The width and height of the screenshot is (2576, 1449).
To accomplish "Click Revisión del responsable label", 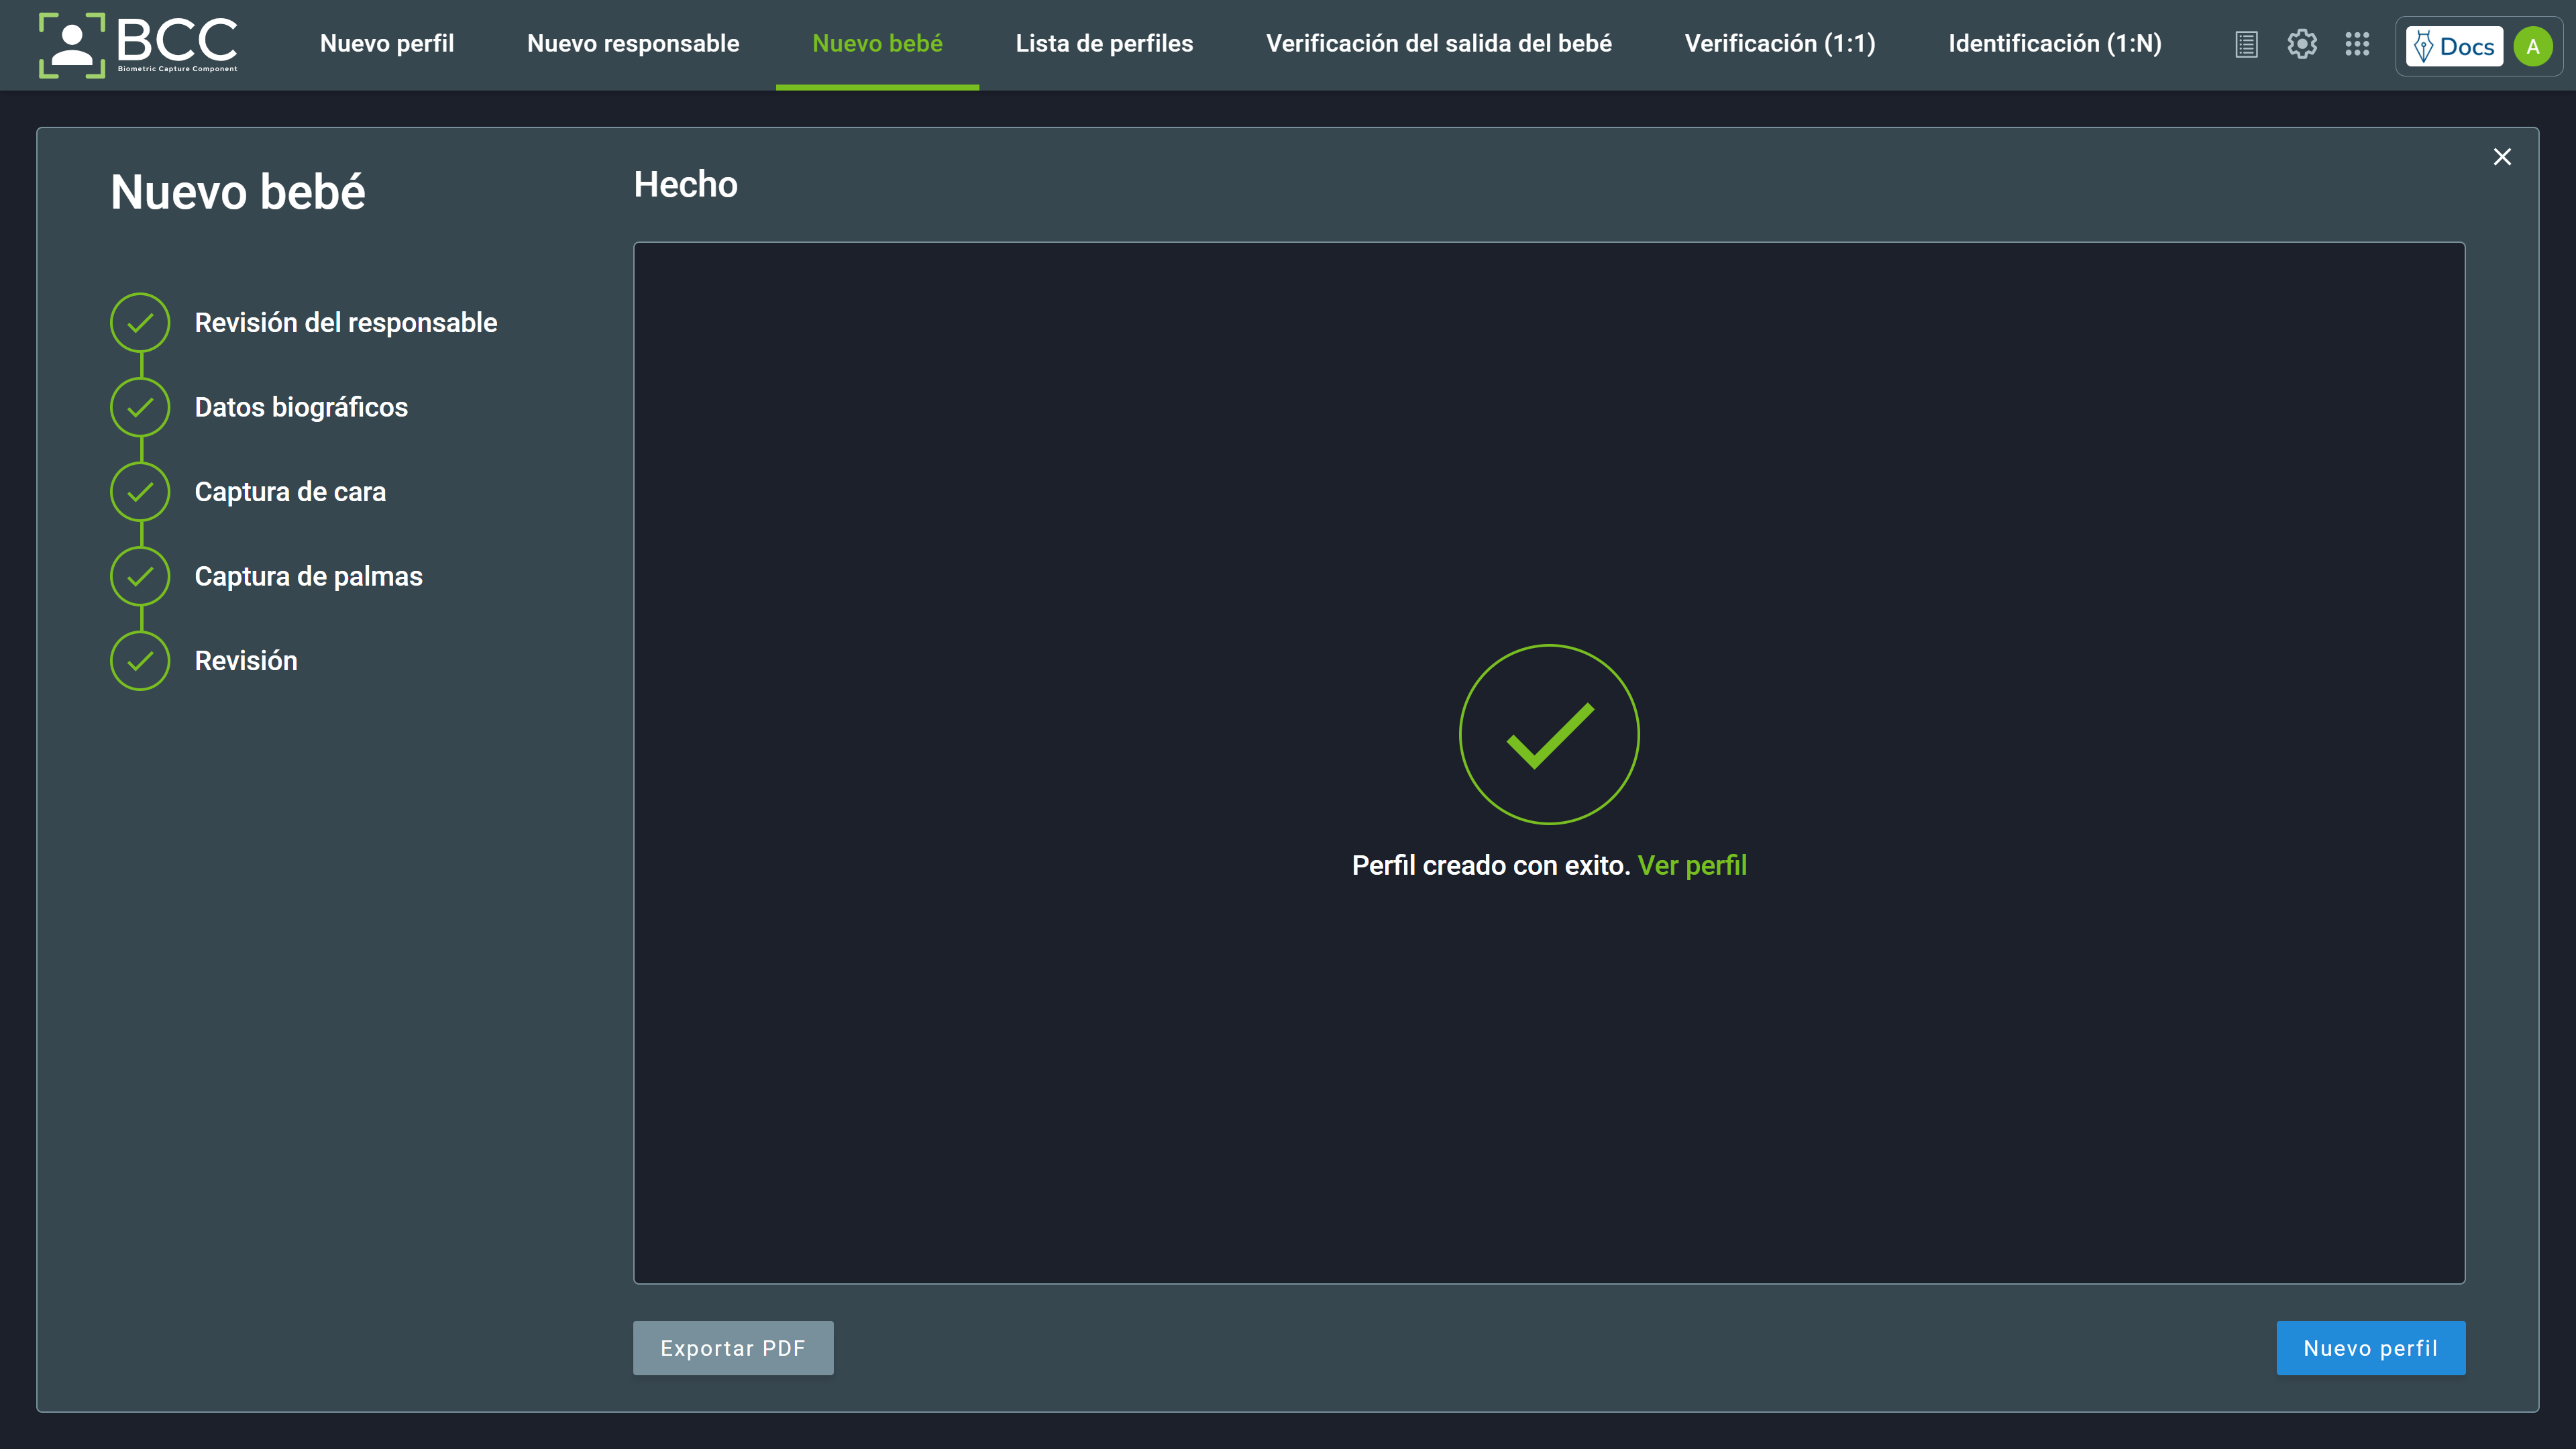I will (346, 322).
